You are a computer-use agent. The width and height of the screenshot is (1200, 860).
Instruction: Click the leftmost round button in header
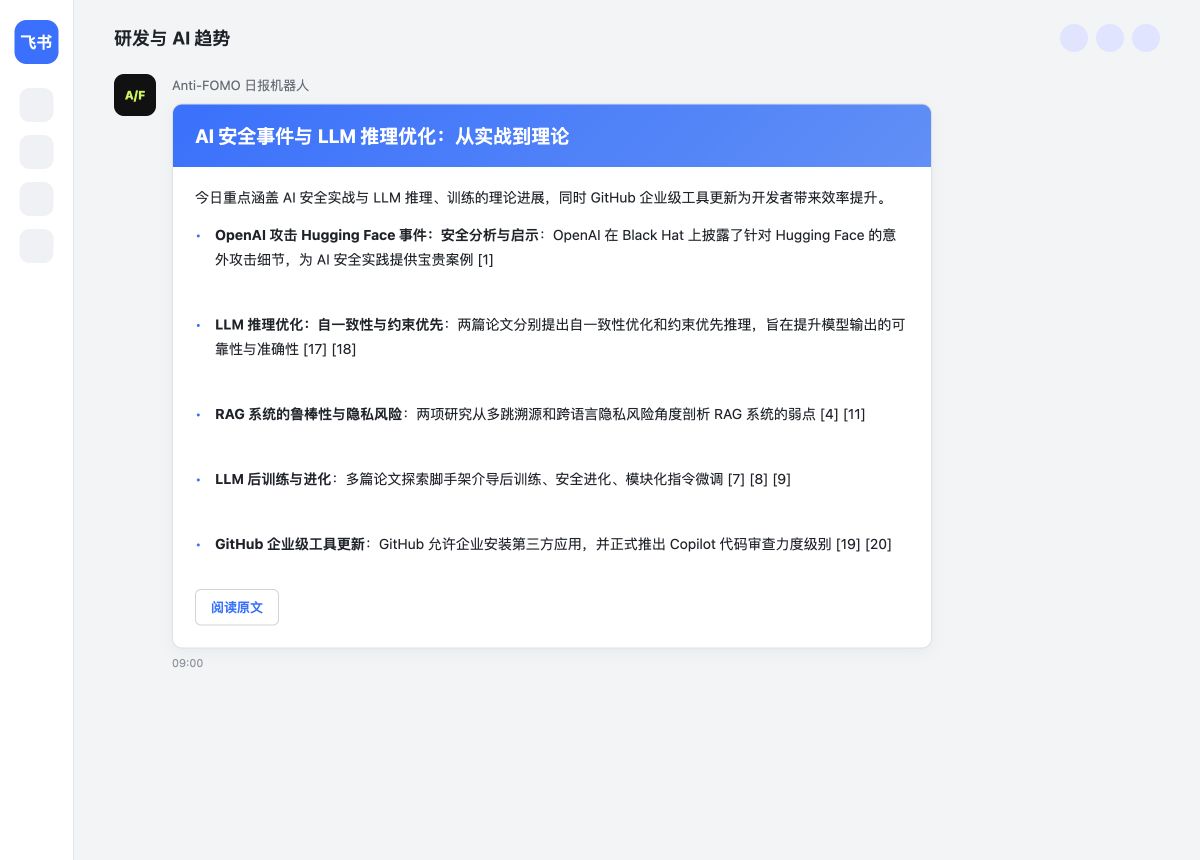(x=1074, y=38)
